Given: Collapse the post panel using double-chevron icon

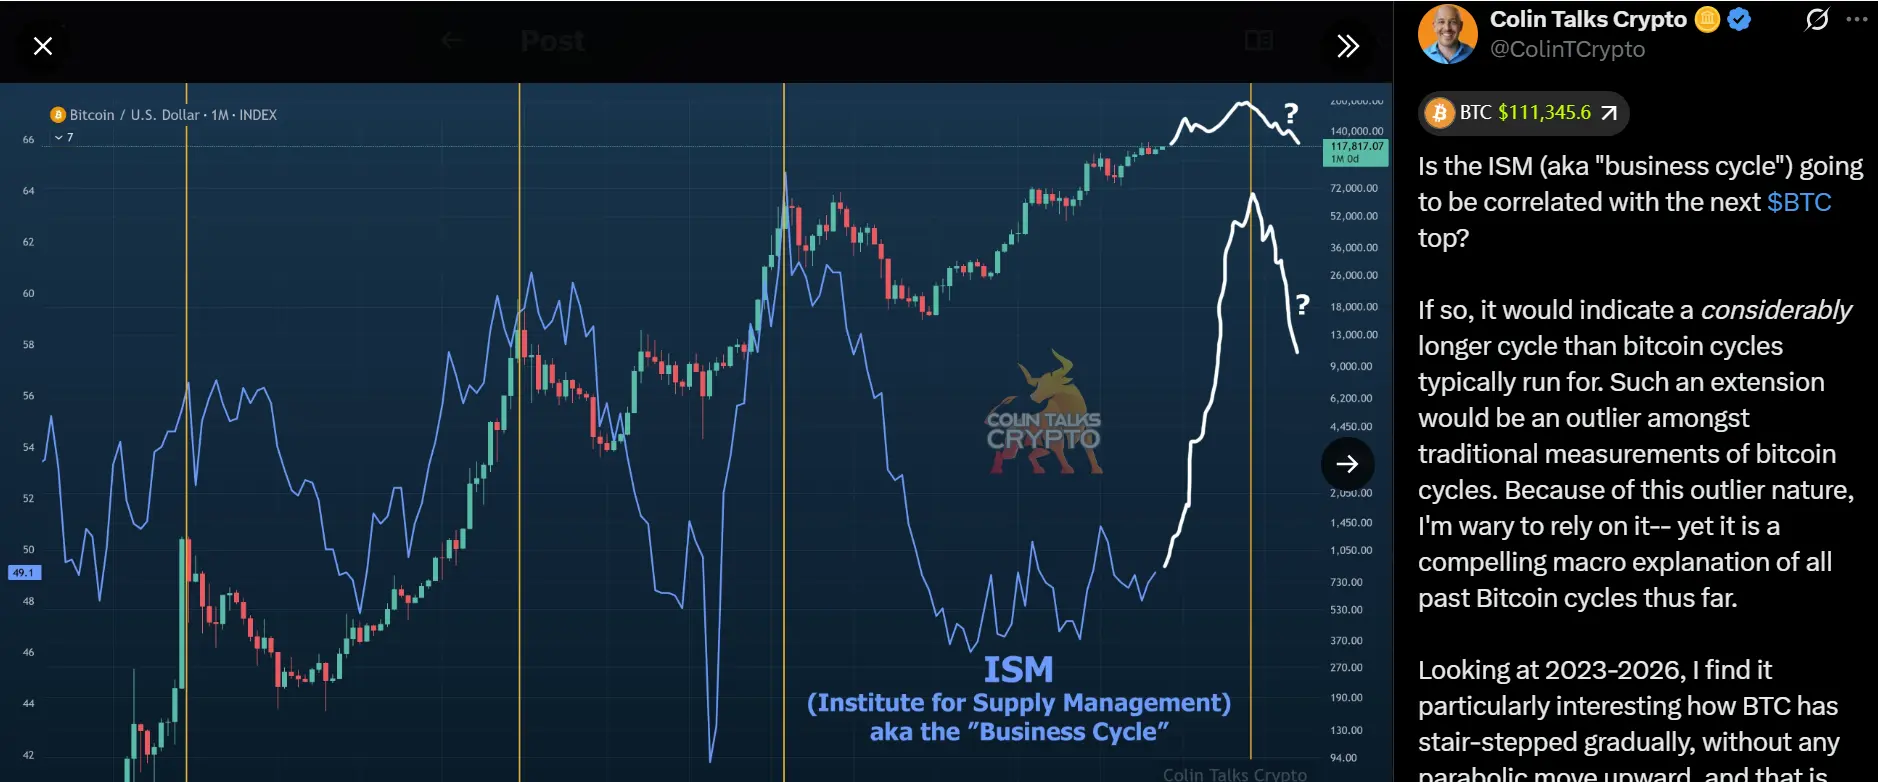Looking at the screenshot, I should (1348, 46).
